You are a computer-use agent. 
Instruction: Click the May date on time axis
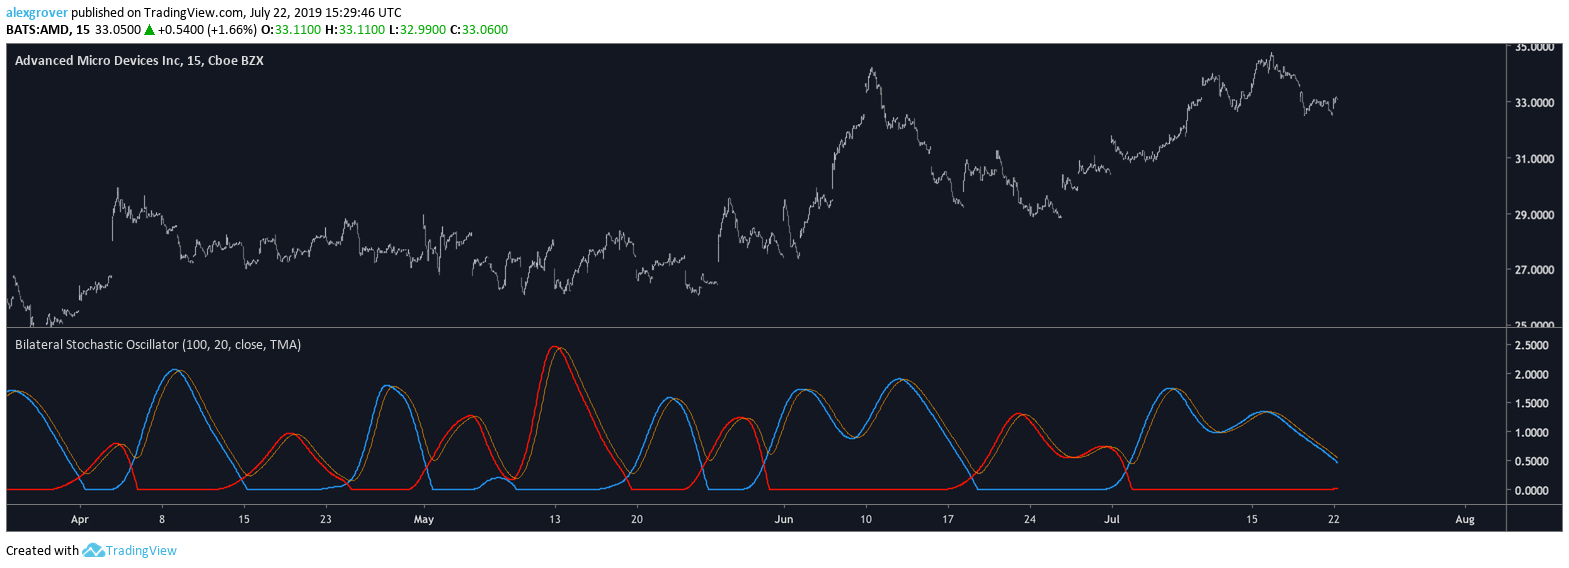point(424,520)
